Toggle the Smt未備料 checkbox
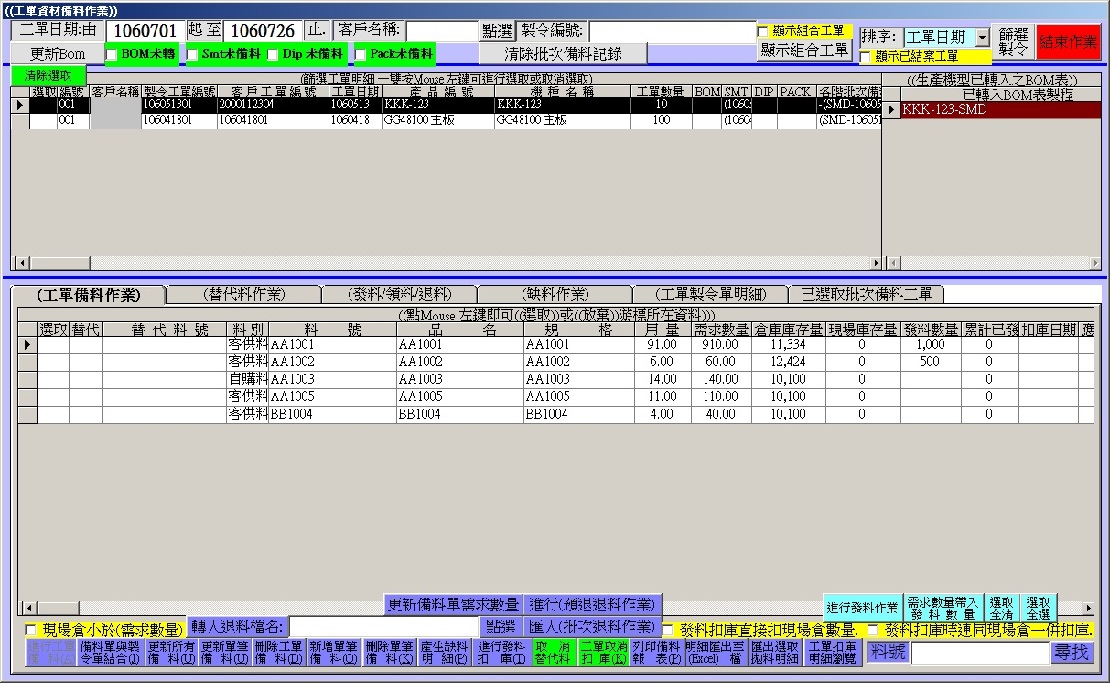Viewport: 1110px width, 684px height. point(192,55)
